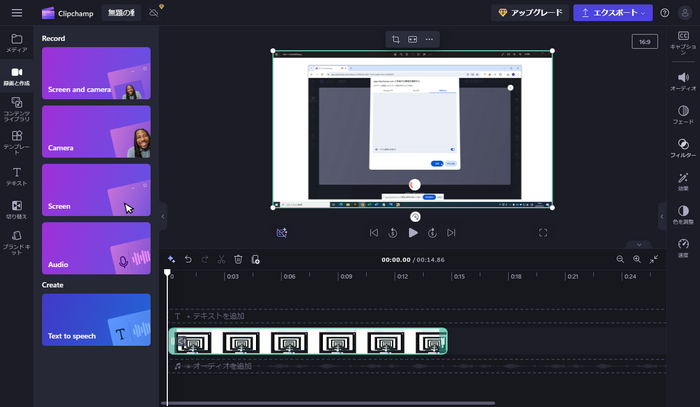Open the more options ellipsis above preview

(x=429, y=39)
